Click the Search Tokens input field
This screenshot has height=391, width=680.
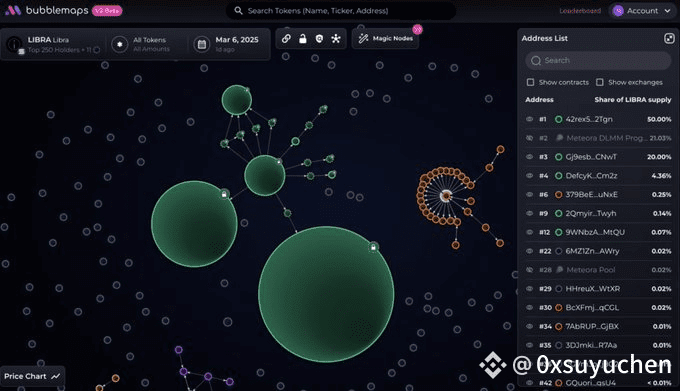click(341, 11)
